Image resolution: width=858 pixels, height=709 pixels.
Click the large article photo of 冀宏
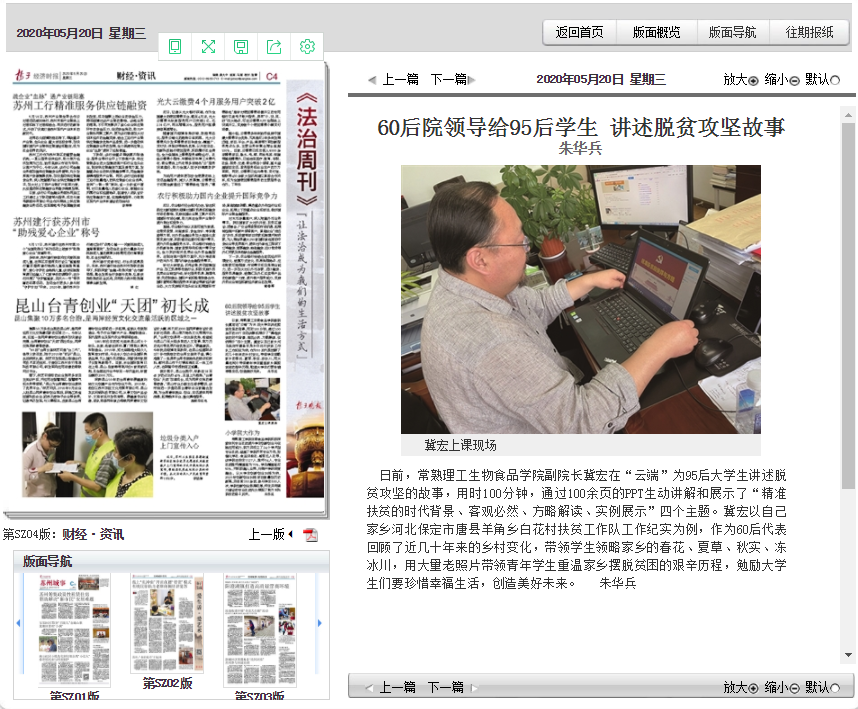581,300
